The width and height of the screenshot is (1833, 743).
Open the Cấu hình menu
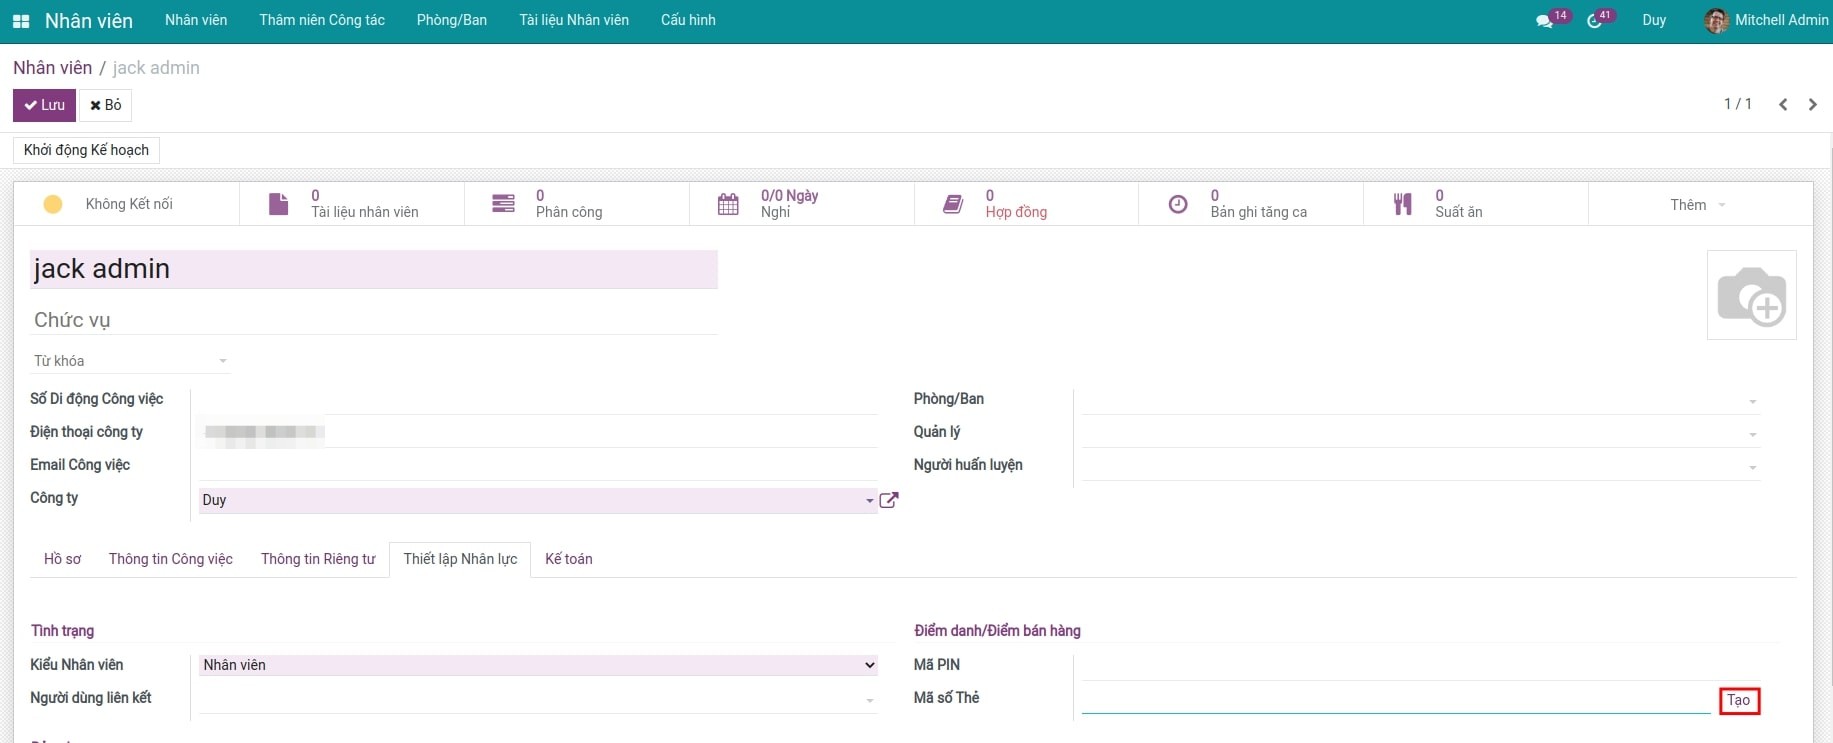click(688, 20)
